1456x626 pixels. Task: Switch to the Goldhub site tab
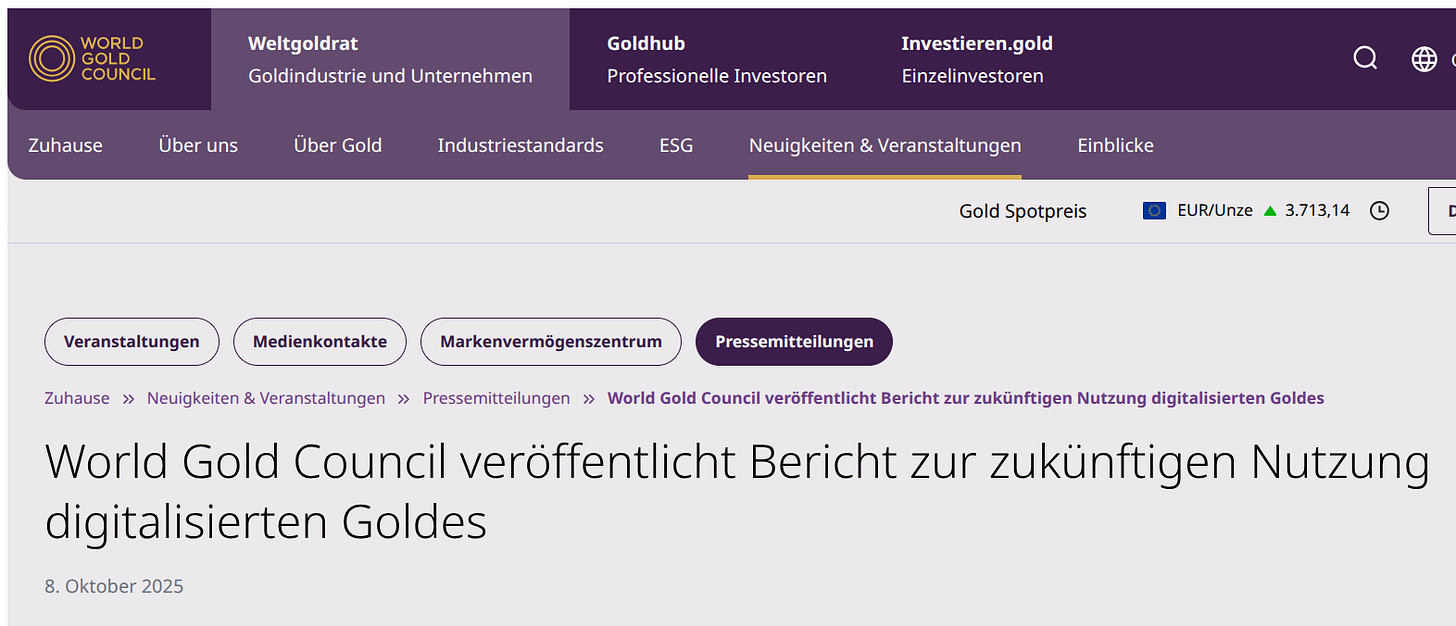(x=717, y=59)
